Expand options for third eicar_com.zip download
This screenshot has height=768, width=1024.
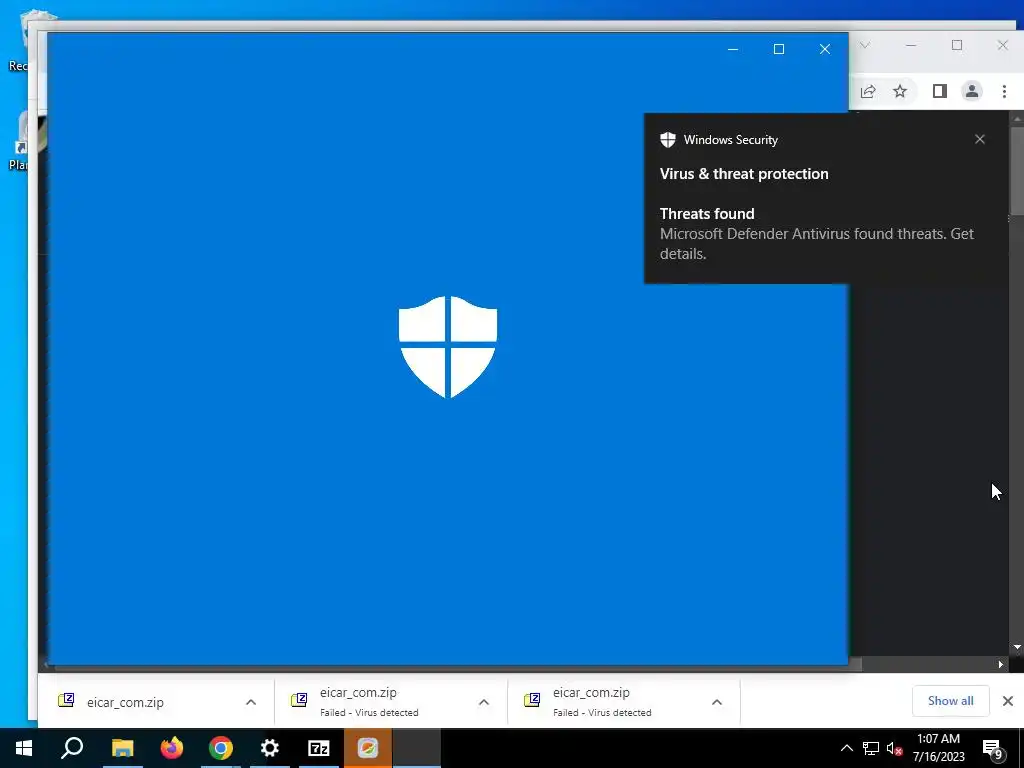(x=716, y=702)
